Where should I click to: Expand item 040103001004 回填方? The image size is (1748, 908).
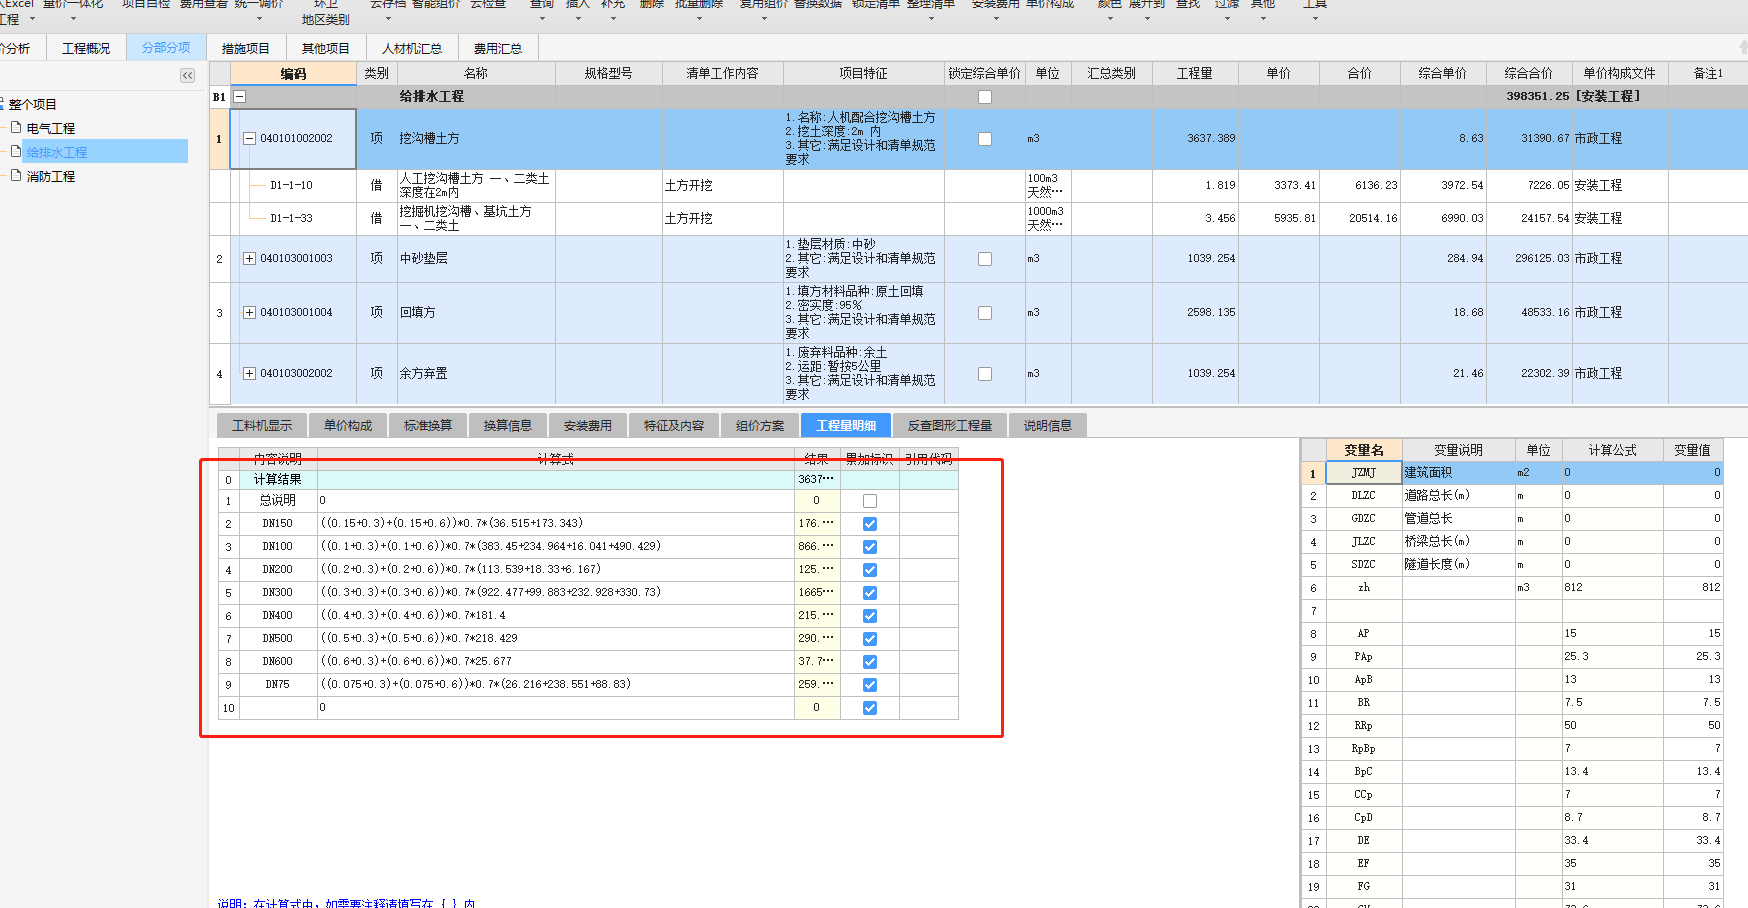tap(249, 312)
